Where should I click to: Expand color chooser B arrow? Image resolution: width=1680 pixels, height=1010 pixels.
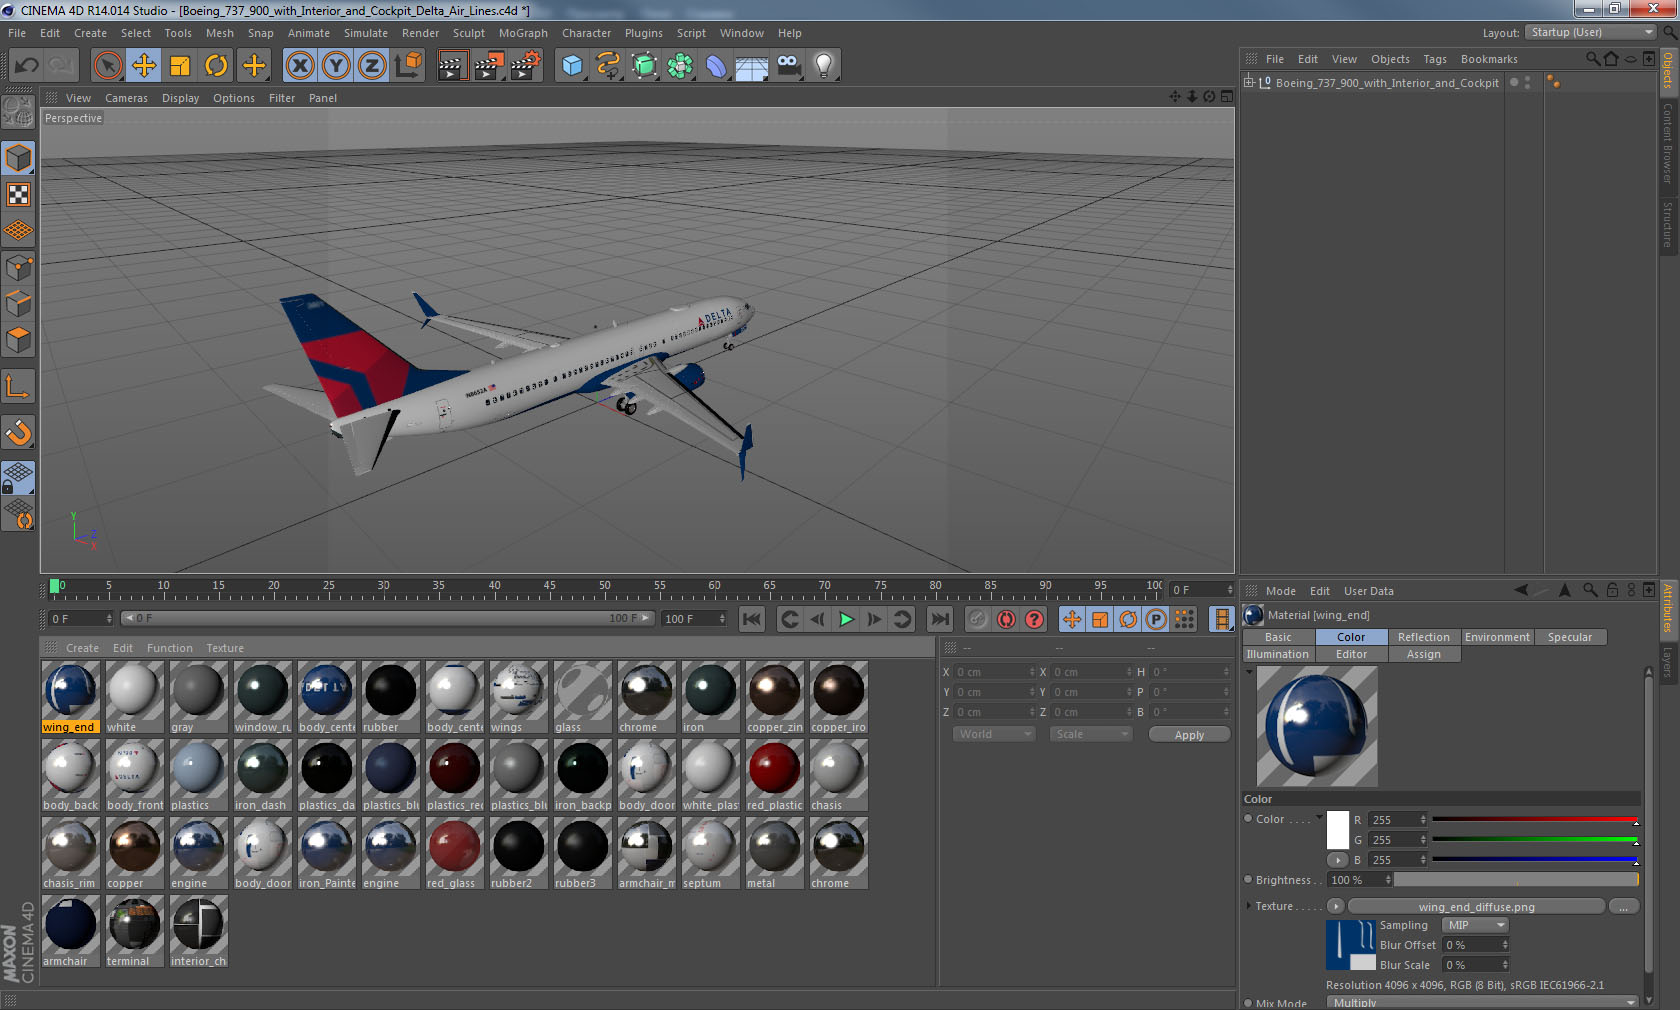[x=1337, y=860]
